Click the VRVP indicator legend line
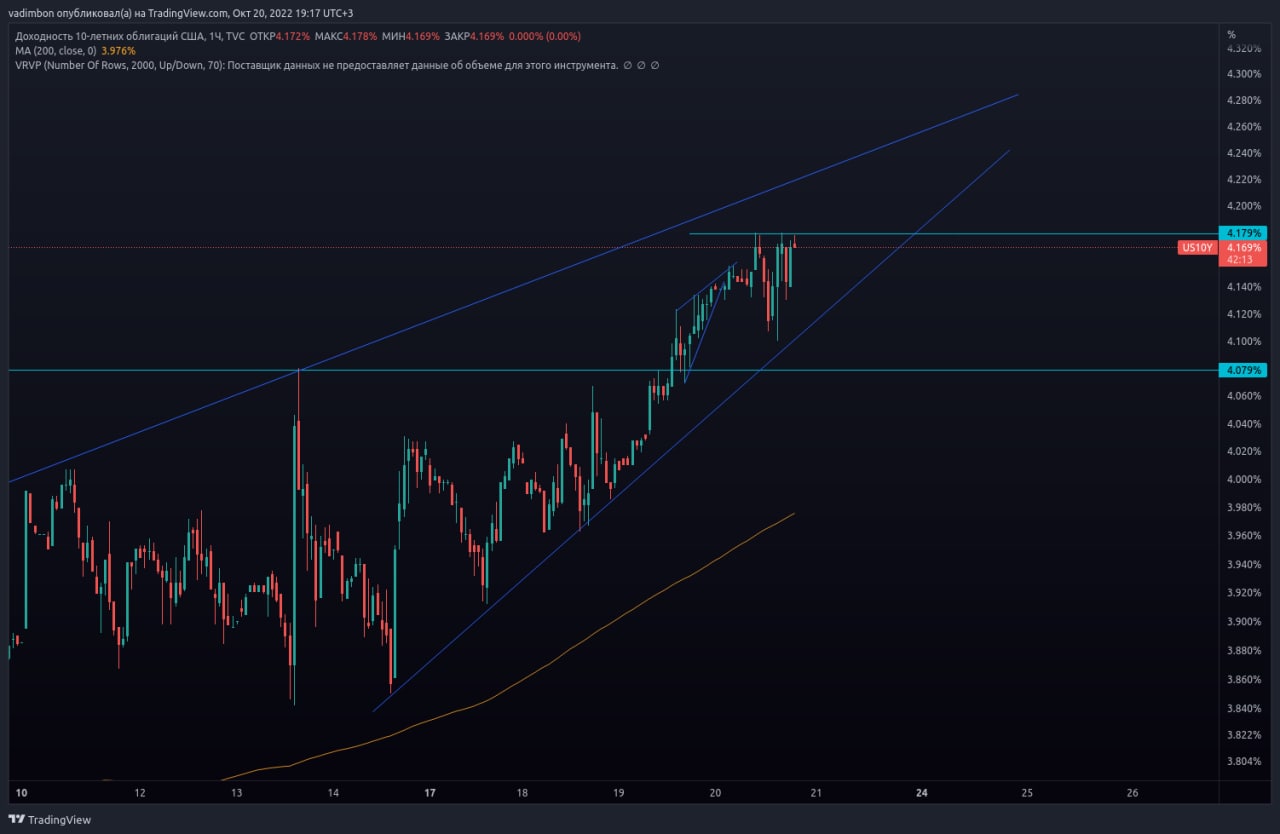This screenshot has height=834, width=1280. pos(337,64)
